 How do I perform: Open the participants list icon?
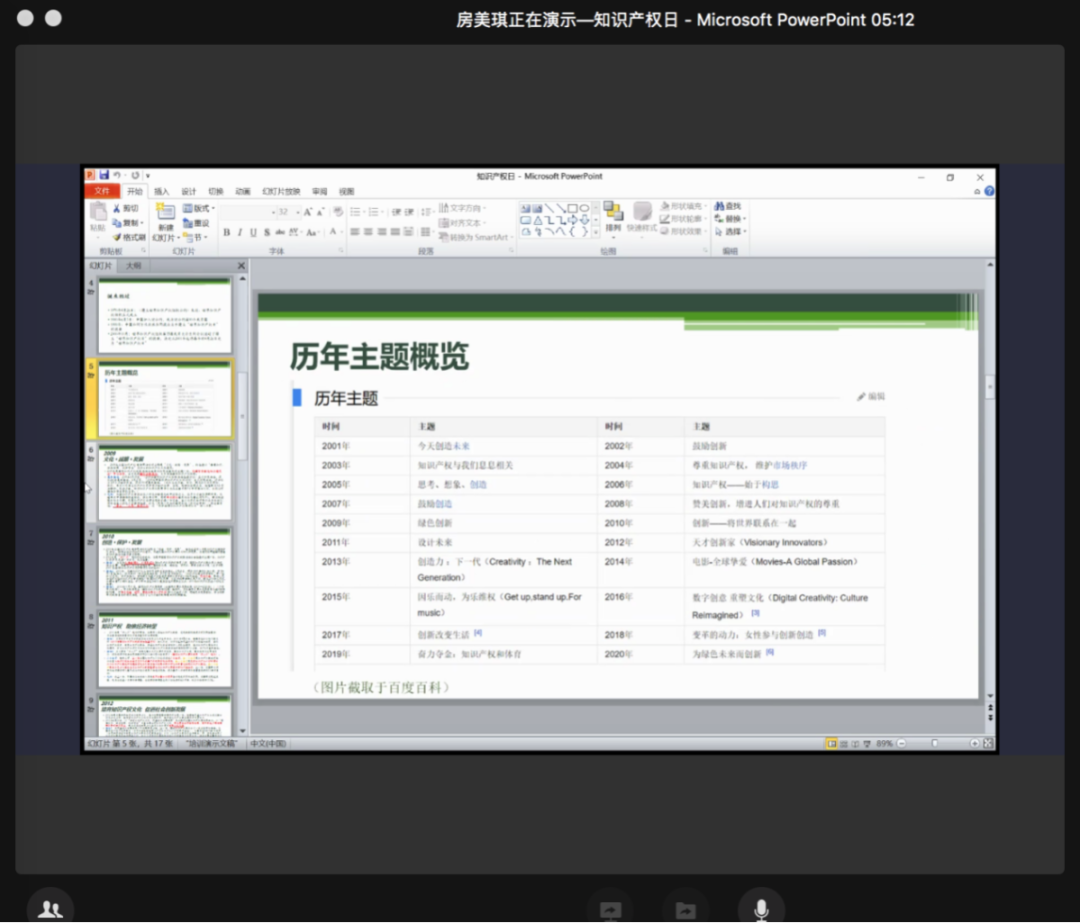(x=49, y=909)
